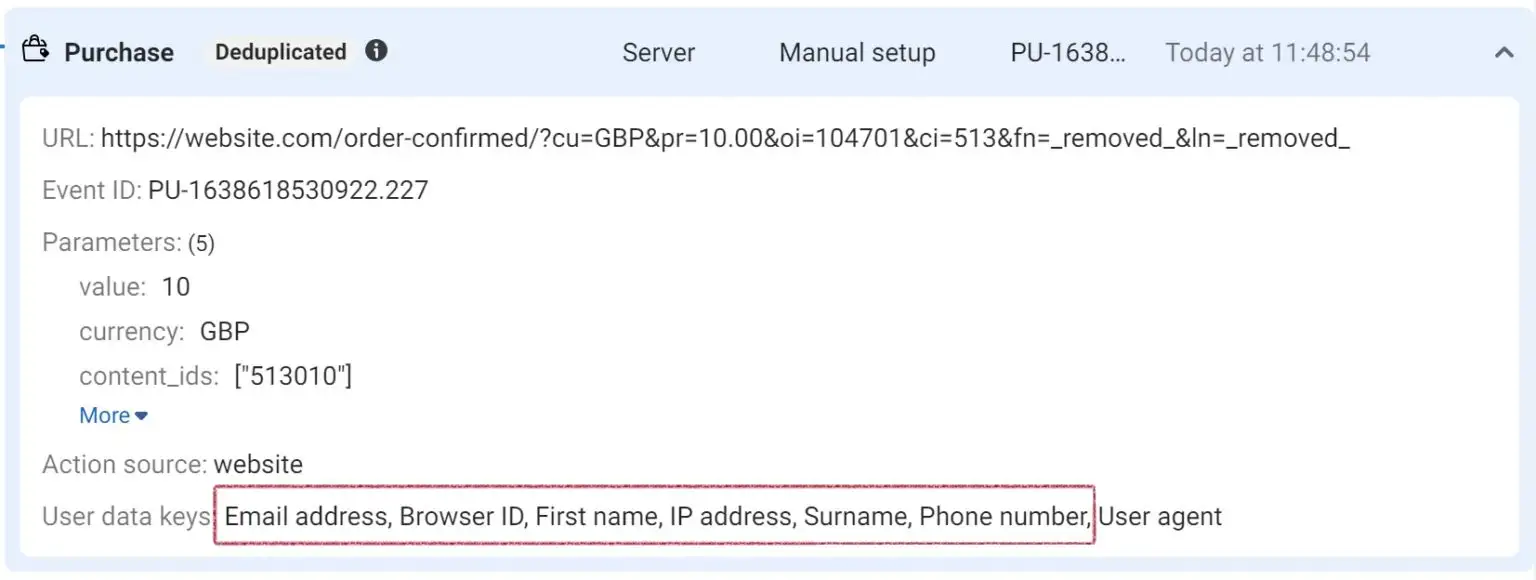Click the Purchase shopping bag icon
The height and width of the screenshot is (580, 1536).
35,49
